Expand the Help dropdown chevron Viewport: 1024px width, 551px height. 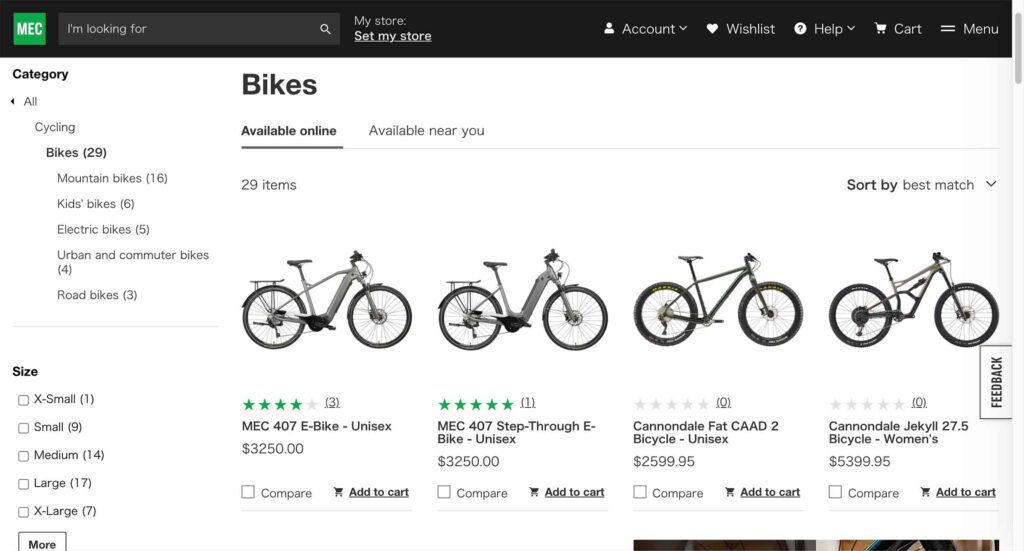(x=851, y=29)
